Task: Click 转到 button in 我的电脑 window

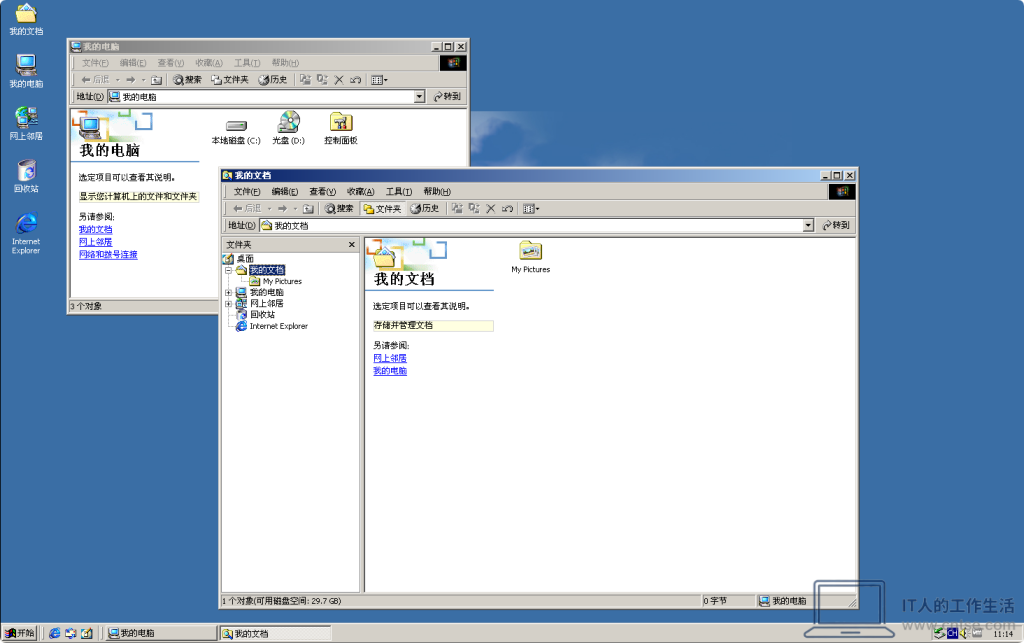Action: (447, 97)
